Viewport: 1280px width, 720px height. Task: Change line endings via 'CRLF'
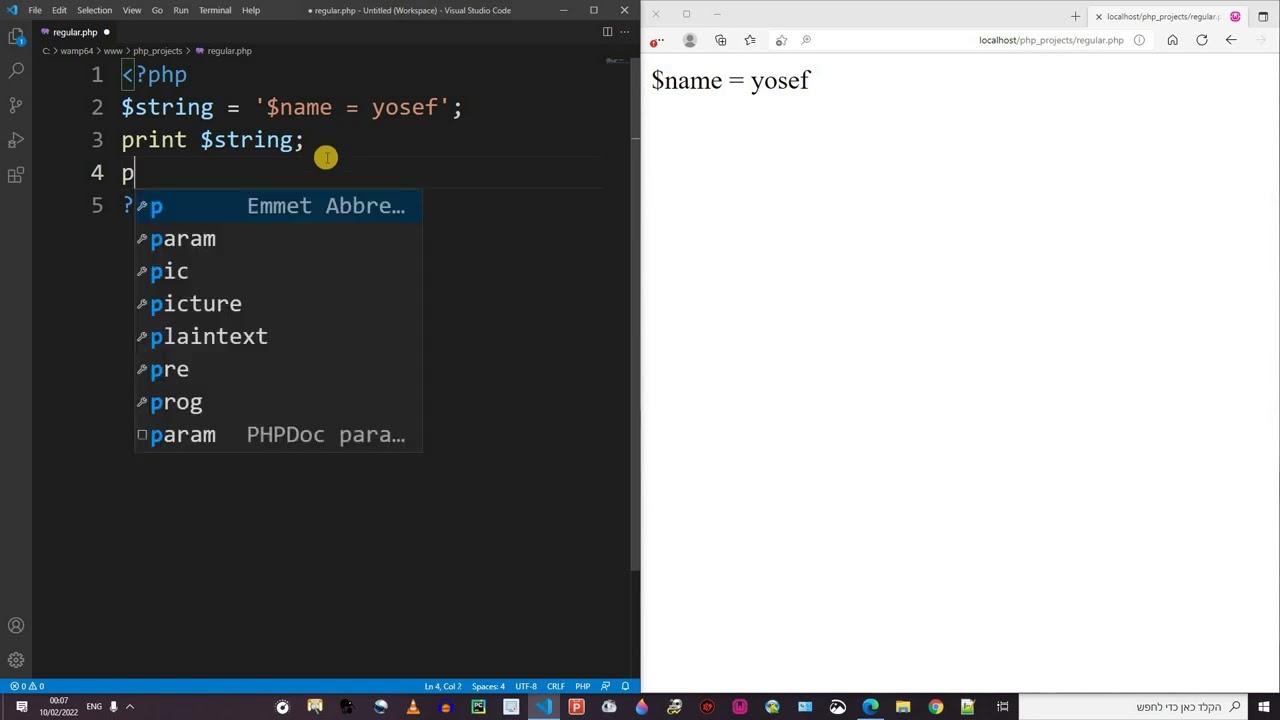click(555, 686)
